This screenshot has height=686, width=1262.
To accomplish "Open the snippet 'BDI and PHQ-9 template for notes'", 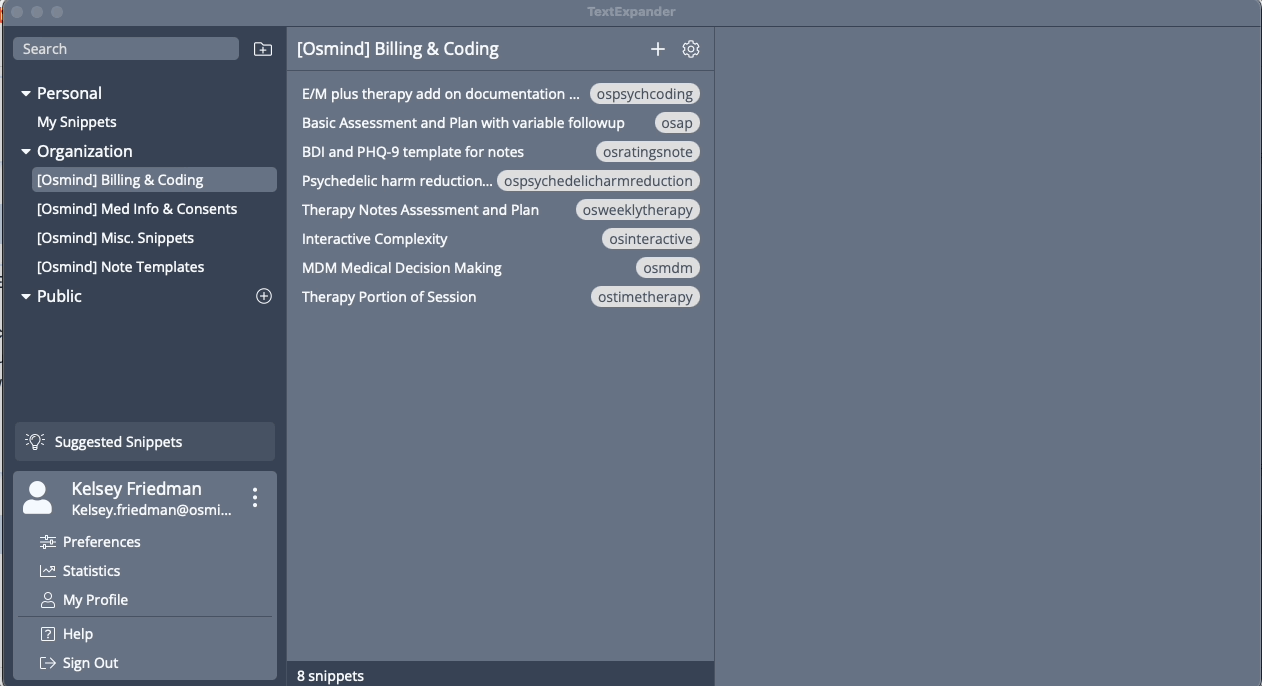I will pos(414,151).
